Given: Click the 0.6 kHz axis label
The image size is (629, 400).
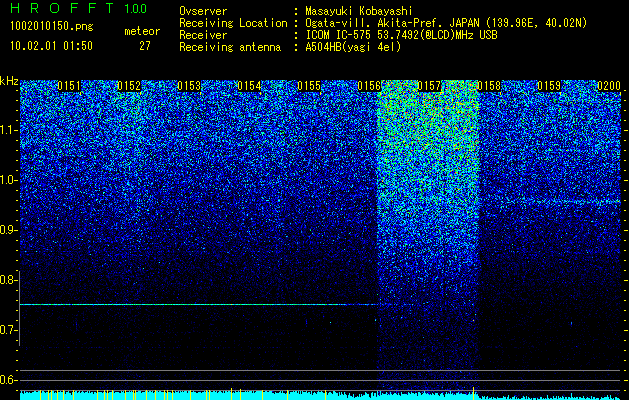Looking at the screenshot, I should pyautogui.click(x=9, y=380).
